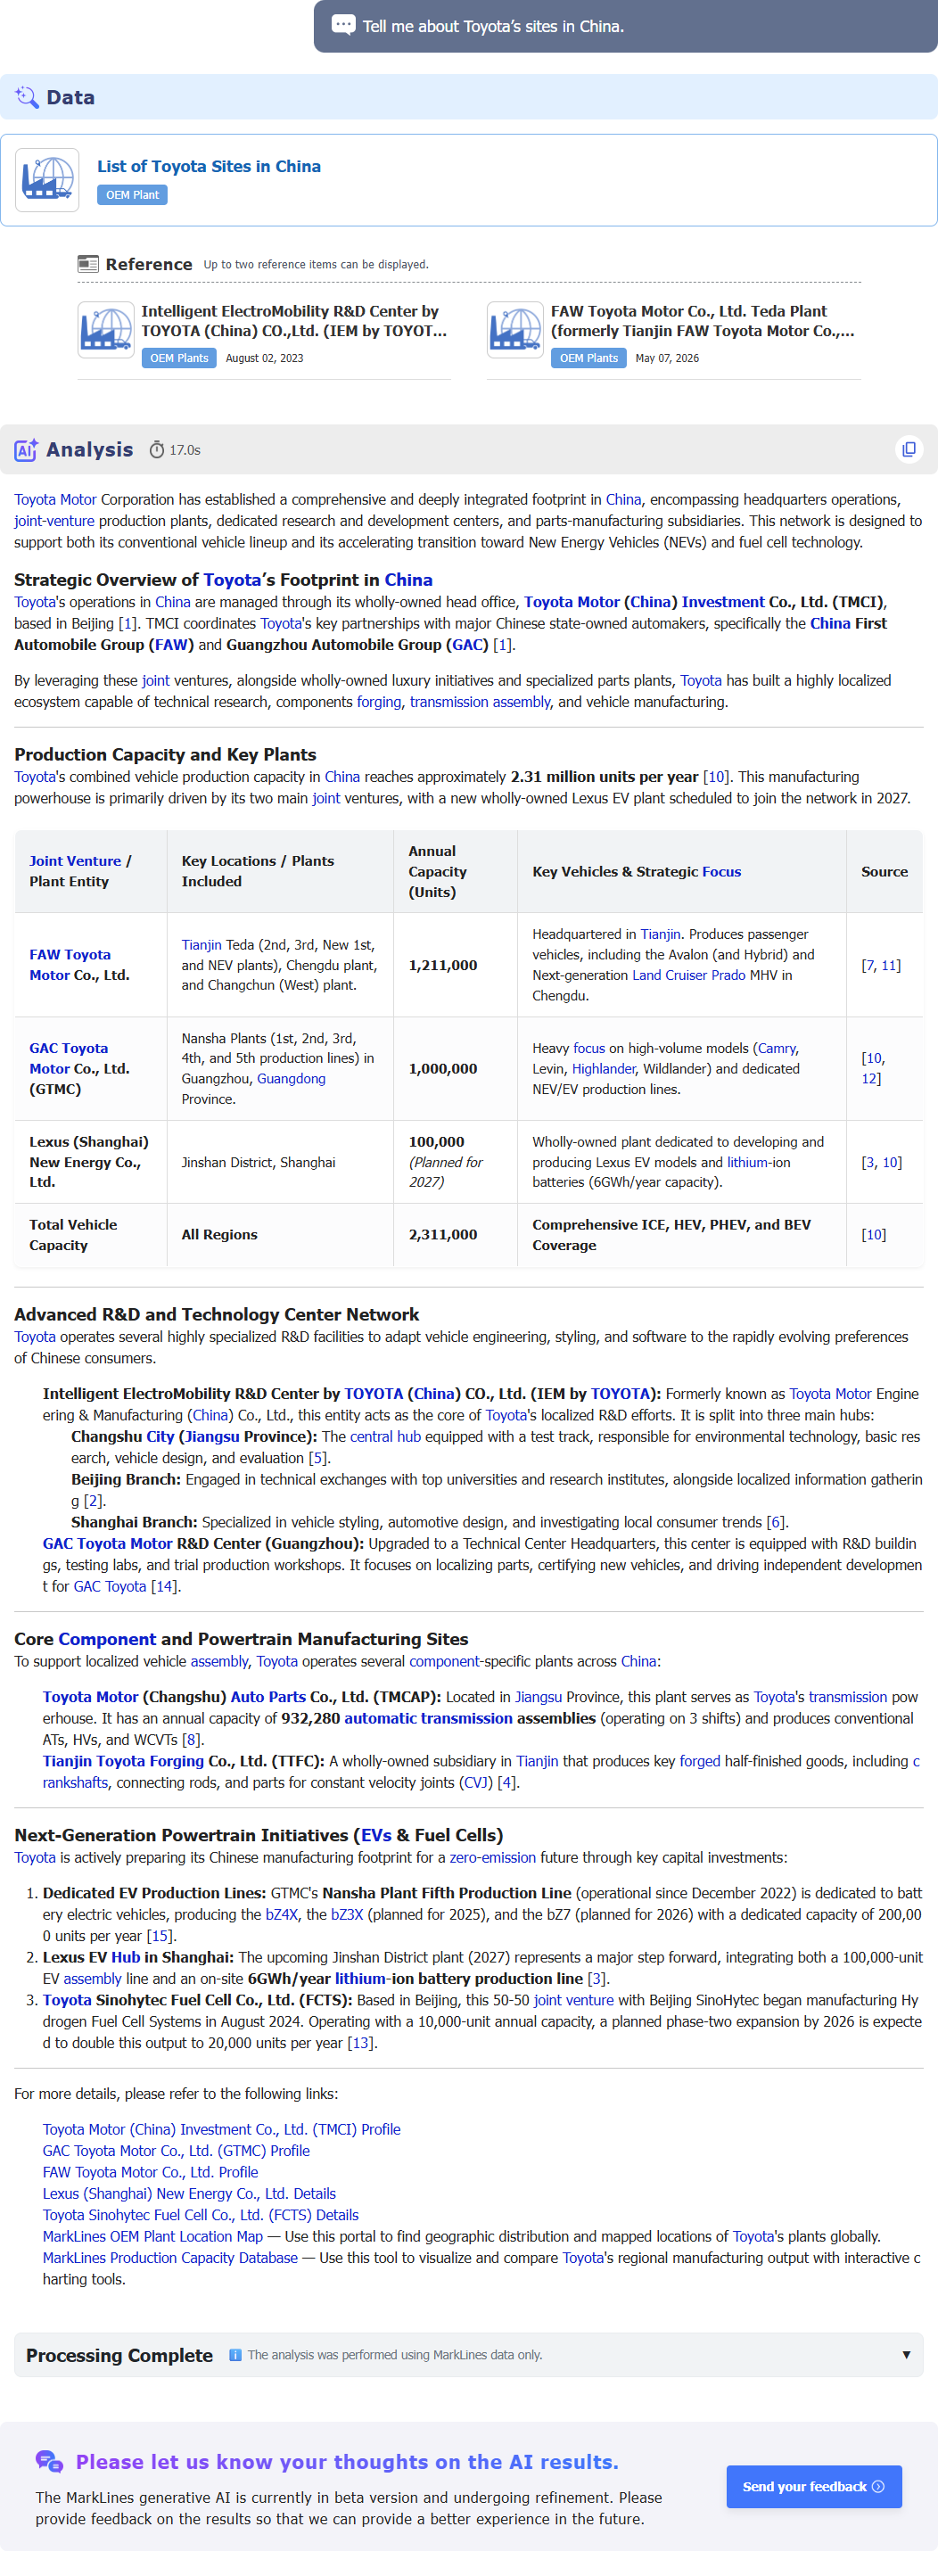The height and width of the screenshot is (2576, 938).
Task: Click Tianjin link in Key Locations cell
Action: point(201,945)
